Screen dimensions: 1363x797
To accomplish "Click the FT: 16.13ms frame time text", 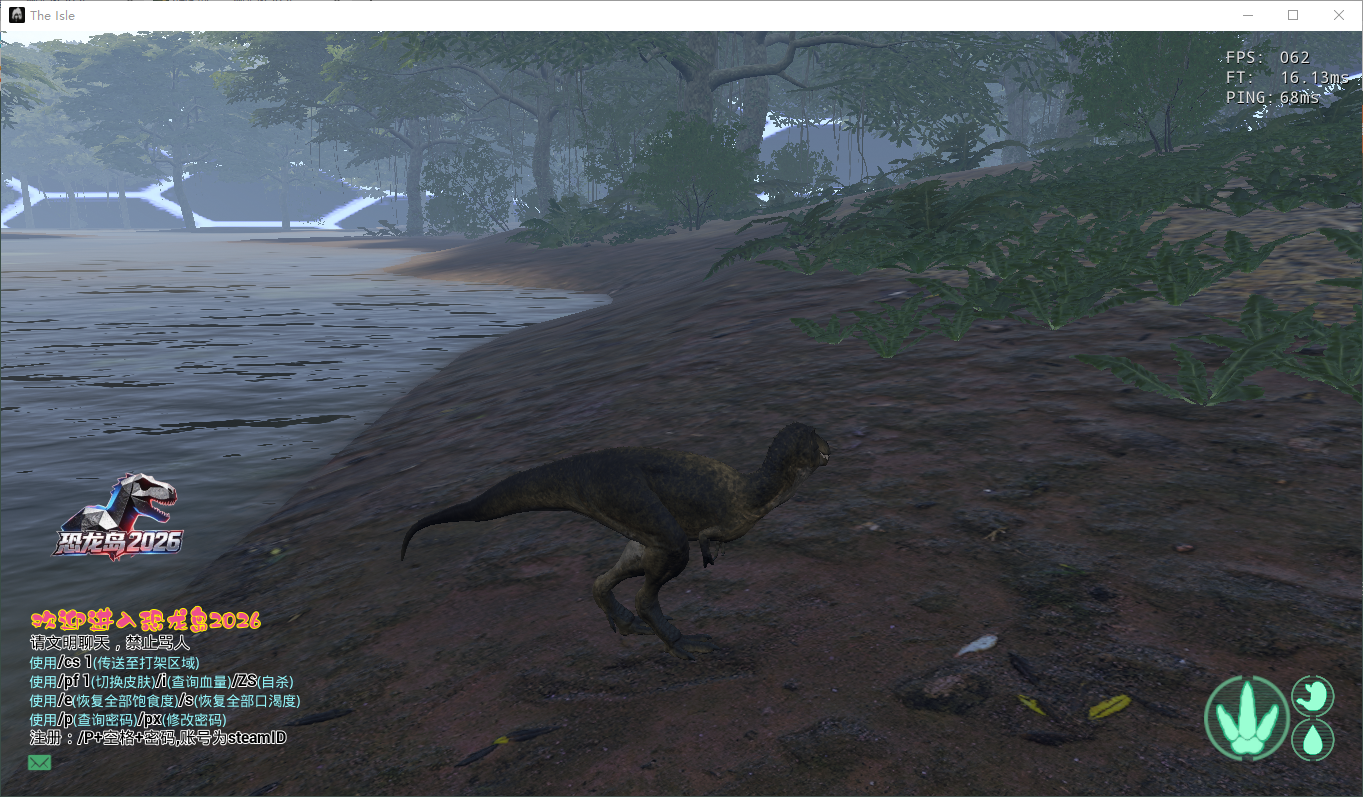I will (1285, 78).
